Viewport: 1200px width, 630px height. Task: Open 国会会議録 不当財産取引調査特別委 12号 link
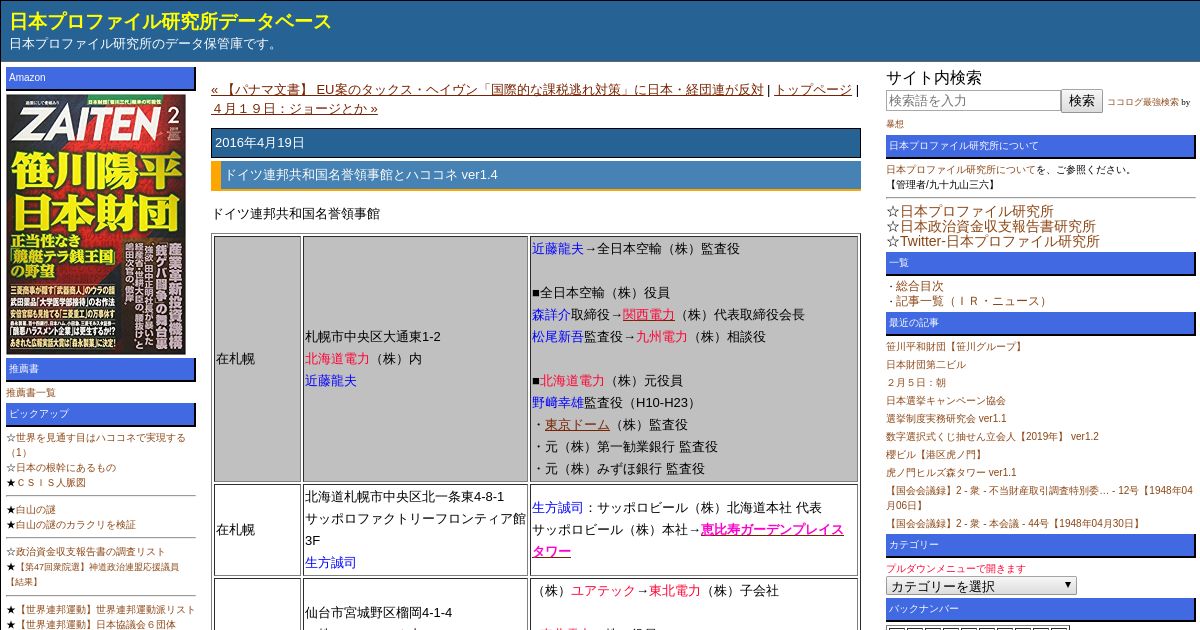[1039, 497]
